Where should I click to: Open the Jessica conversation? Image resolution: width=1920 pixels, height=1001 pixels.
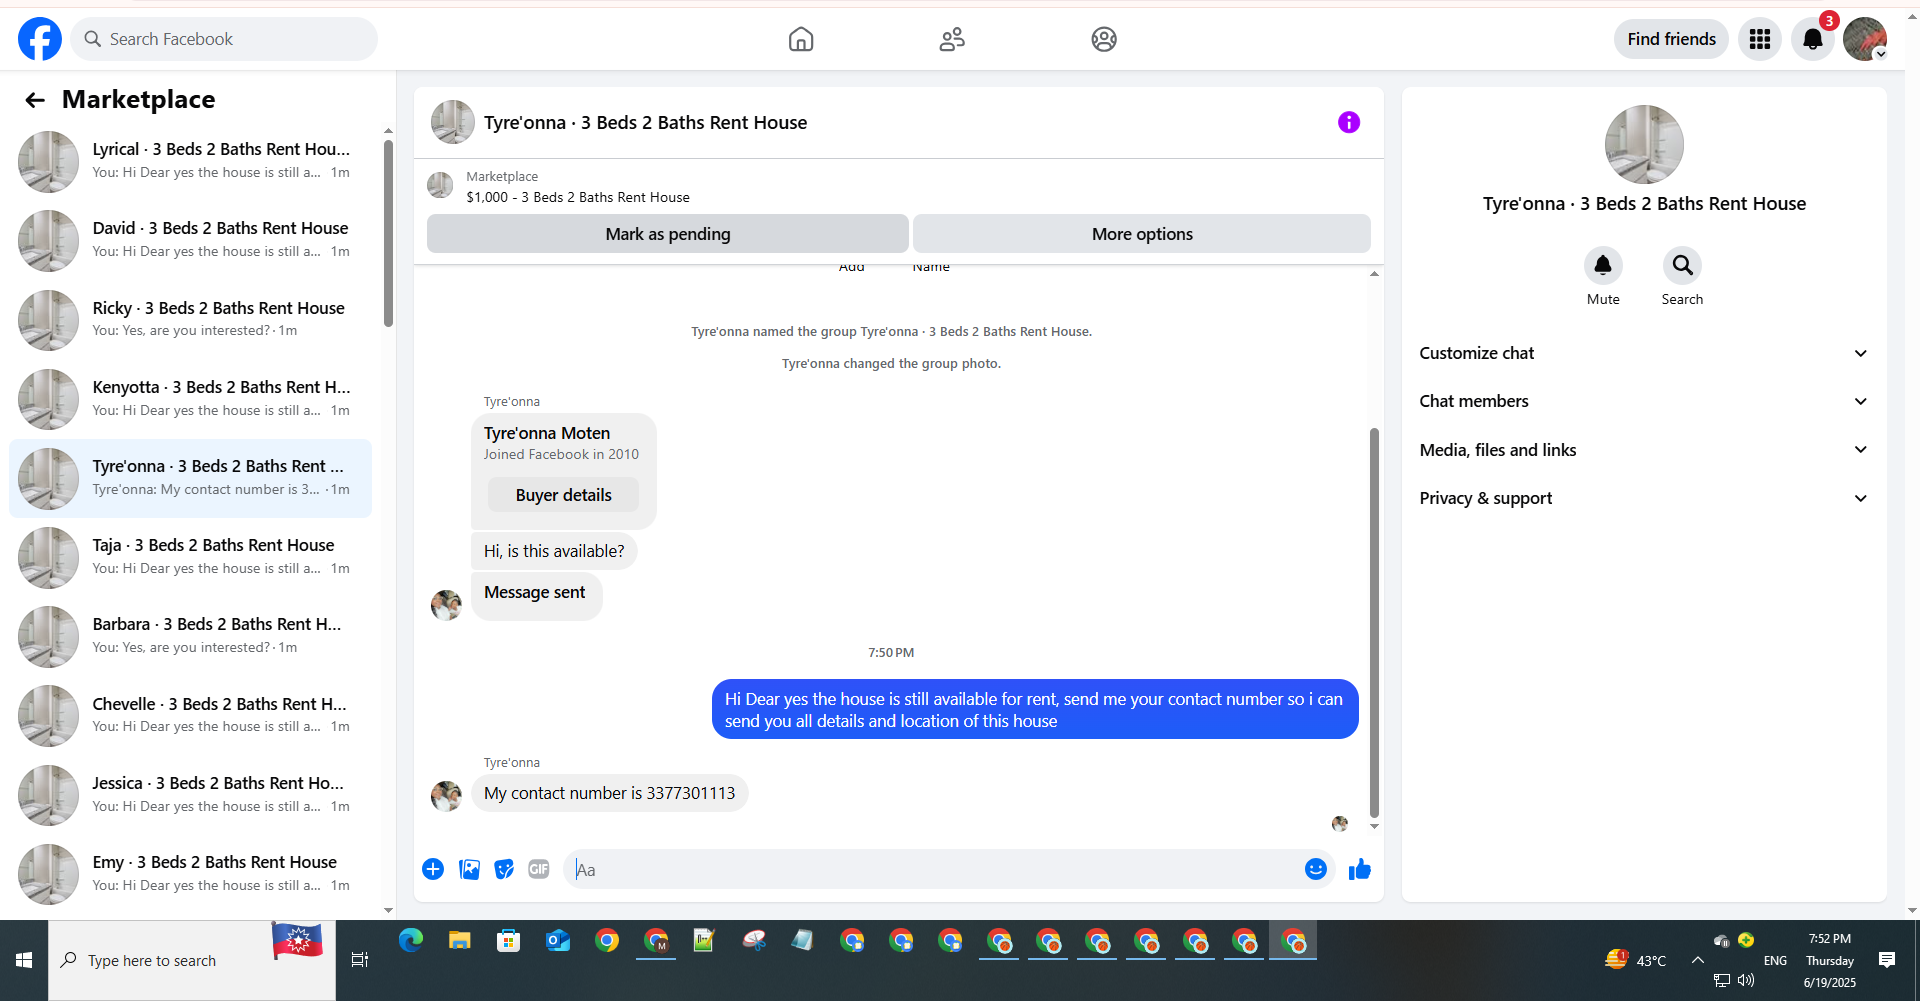pos(190,794)
